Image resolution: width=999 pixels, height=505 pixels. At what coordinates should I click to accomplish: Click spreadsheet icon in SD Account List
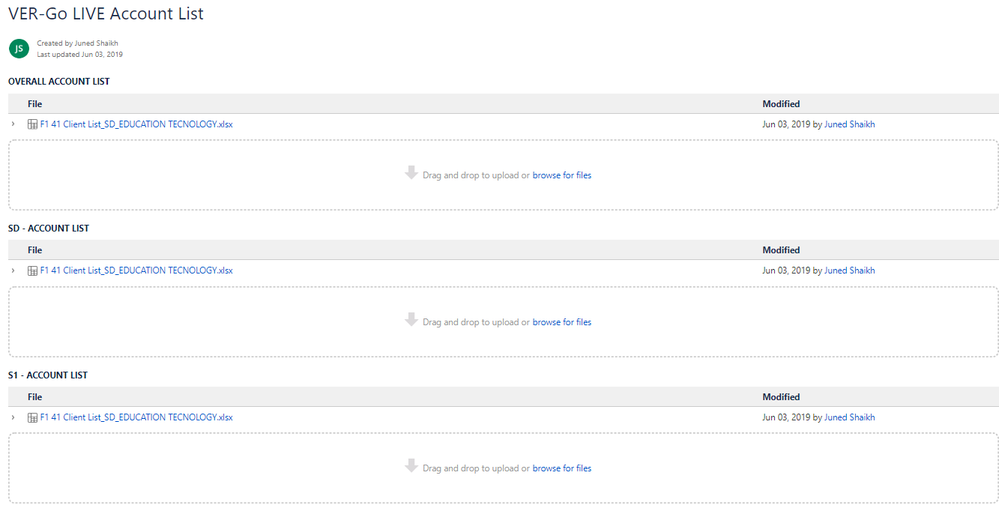pos(32,271)
